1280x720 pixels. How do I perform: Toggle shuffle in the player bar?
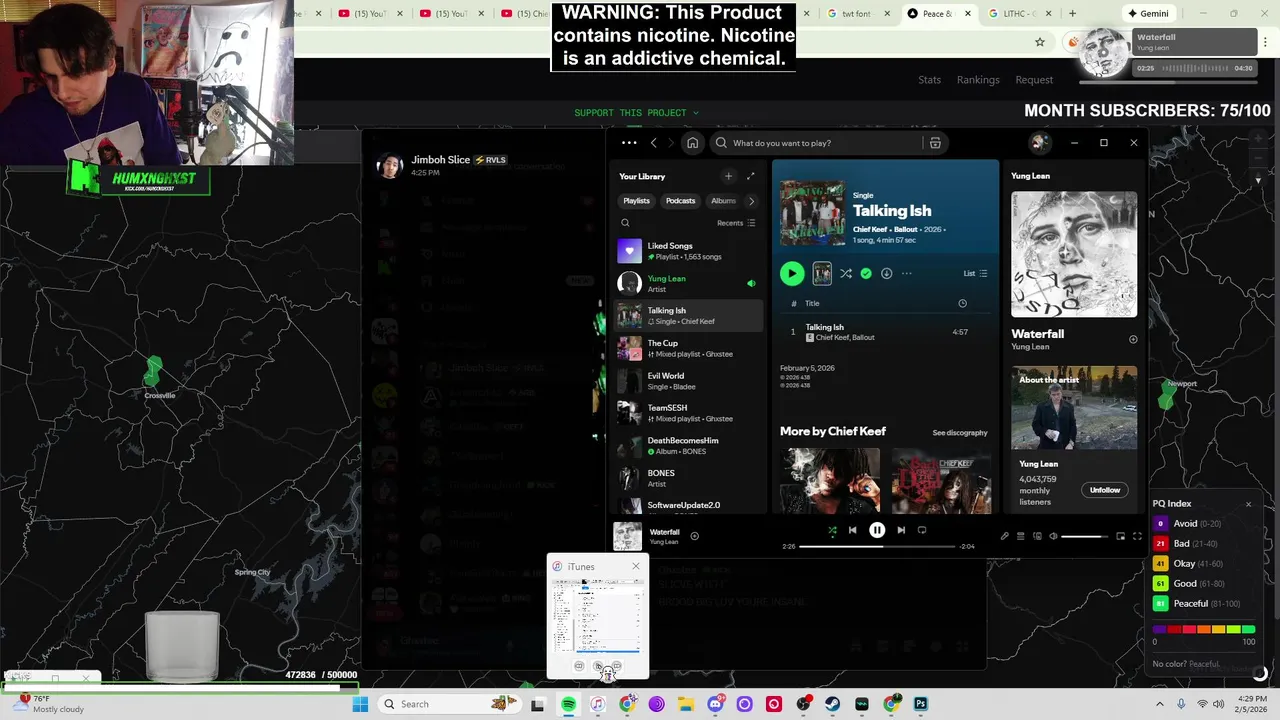pyautogui.click(x=832, y=531)
